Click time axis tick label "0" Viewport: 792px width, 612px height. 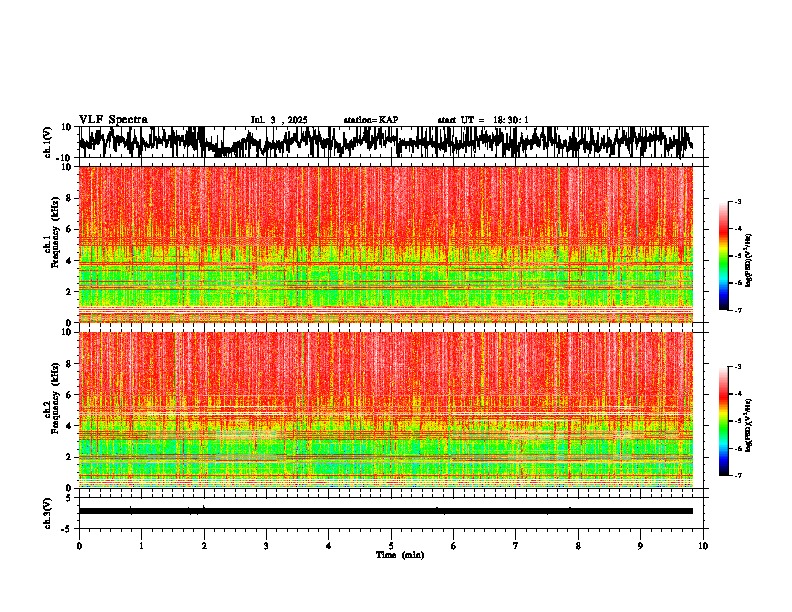[79, 546]
